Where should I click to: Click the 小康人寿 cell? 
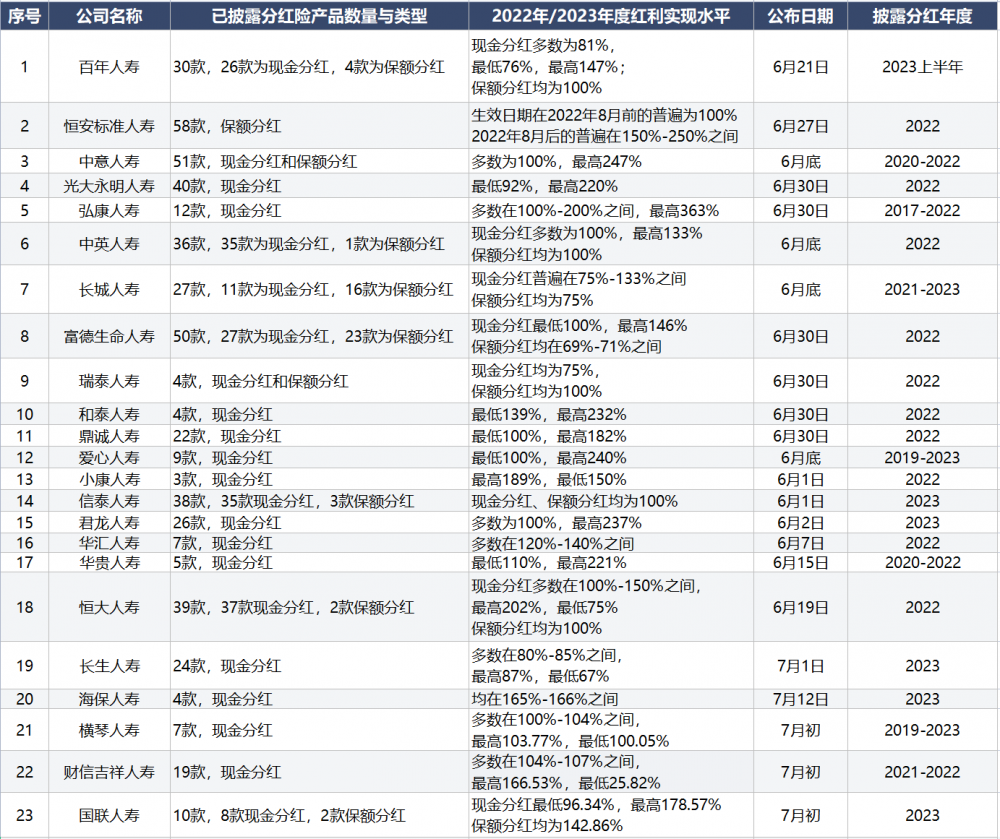[109, 479]
